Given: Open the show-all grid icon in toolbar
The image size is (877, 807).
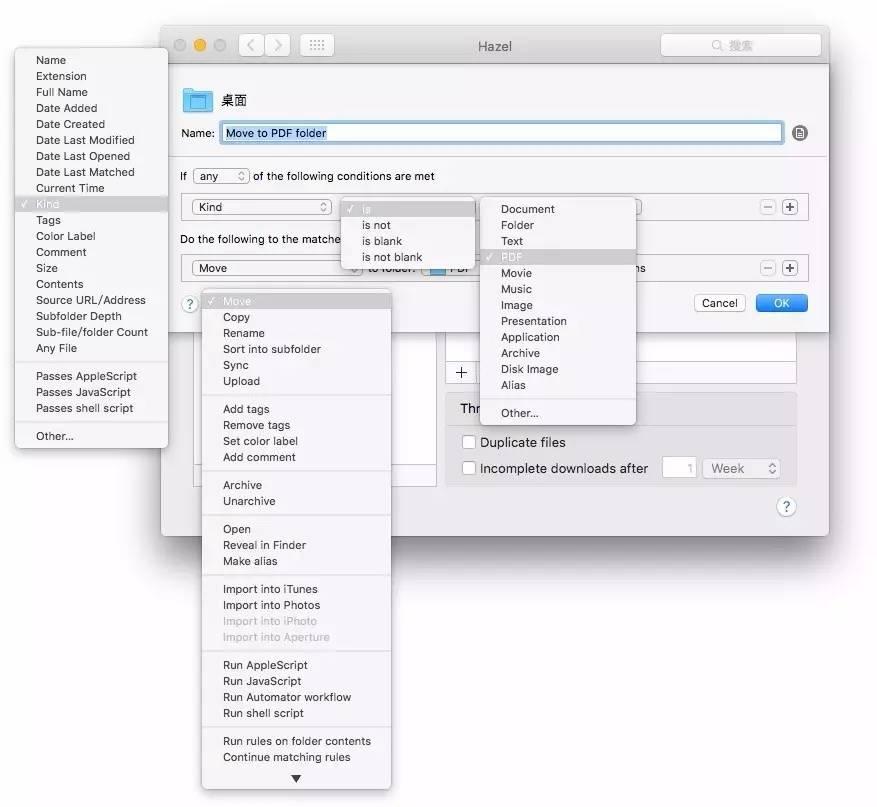Looking at the screenshot, I should coord(317,45).
